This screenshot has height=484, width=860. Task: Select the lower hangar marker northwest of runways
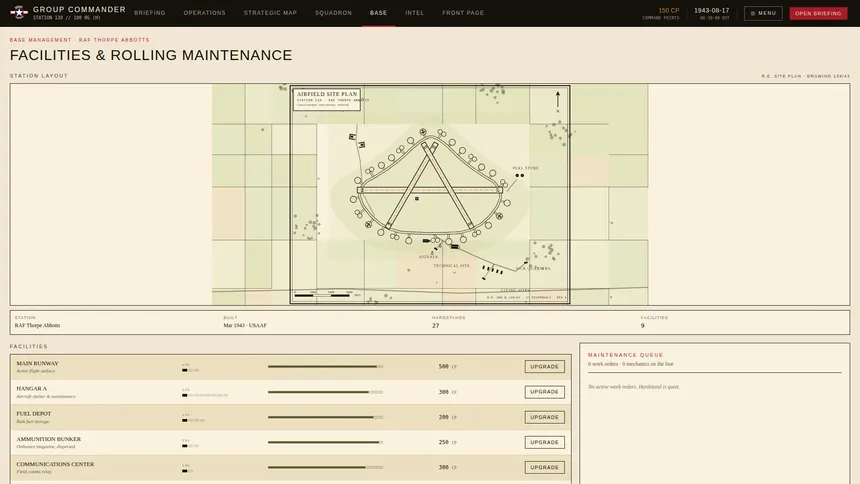click(361, 145)
